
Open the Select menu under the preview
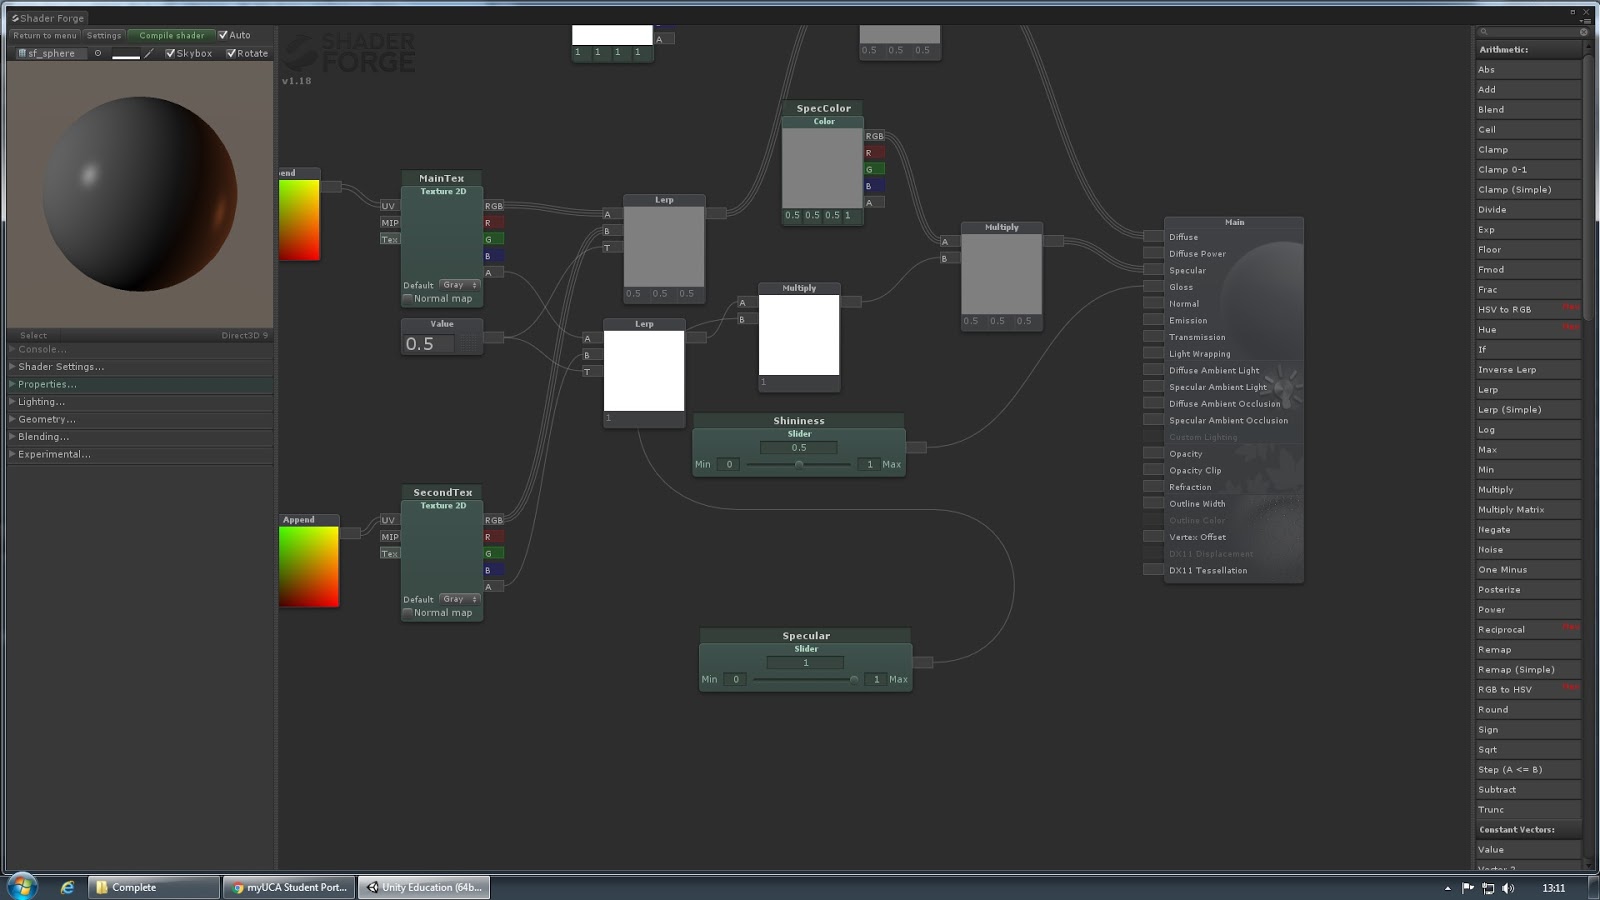[x=33, y=335]
